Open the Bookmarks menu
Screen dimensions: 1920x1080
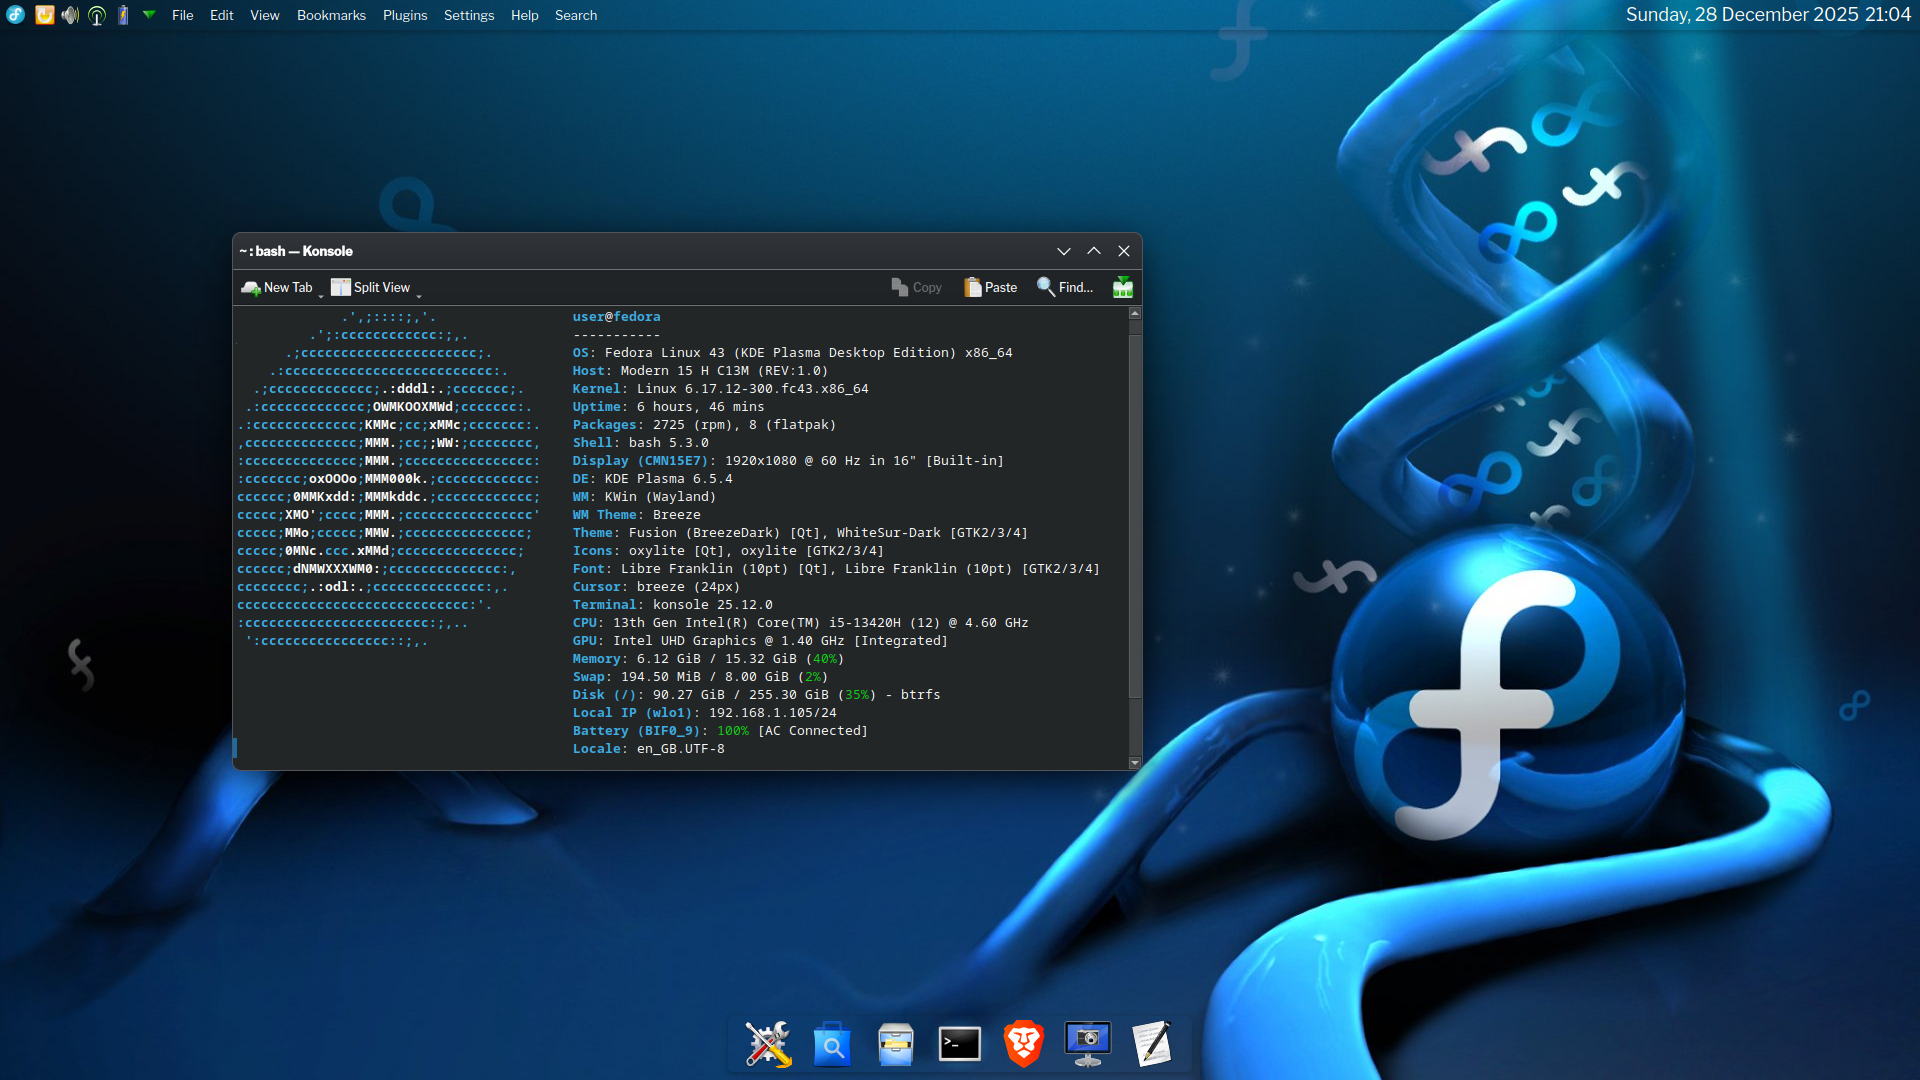(x=331, y=15)
